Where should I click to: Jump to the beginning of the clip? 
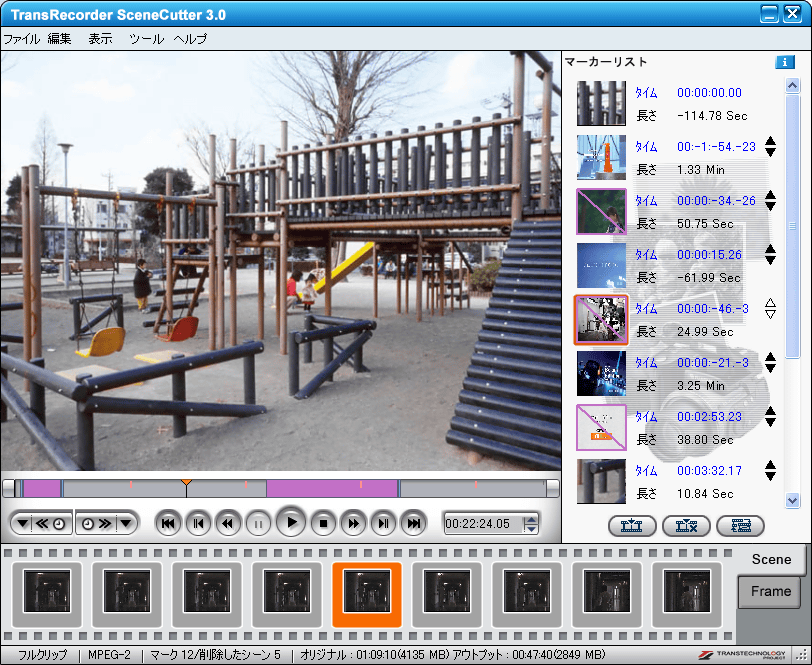[x=168, y=524]
